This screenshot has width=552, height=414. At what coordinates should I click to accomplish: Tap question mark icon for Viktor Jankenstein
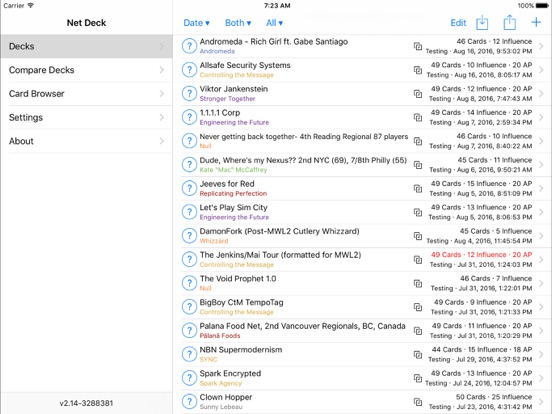(189, 94)
